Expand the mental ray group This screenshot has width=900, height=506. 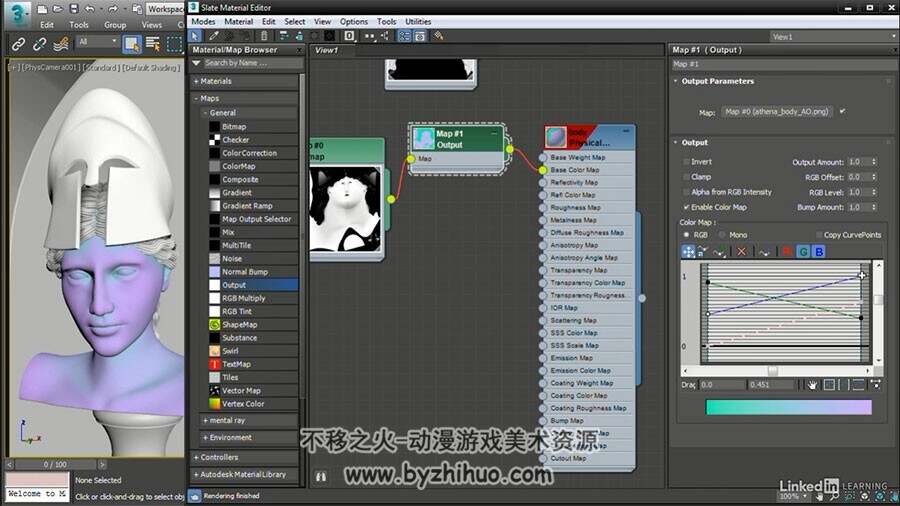coord(205,421)
